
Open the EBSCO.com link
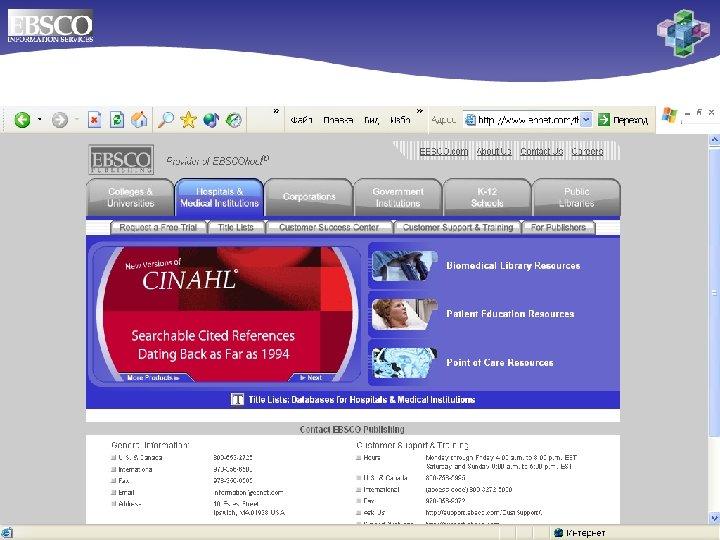point(444,151)
